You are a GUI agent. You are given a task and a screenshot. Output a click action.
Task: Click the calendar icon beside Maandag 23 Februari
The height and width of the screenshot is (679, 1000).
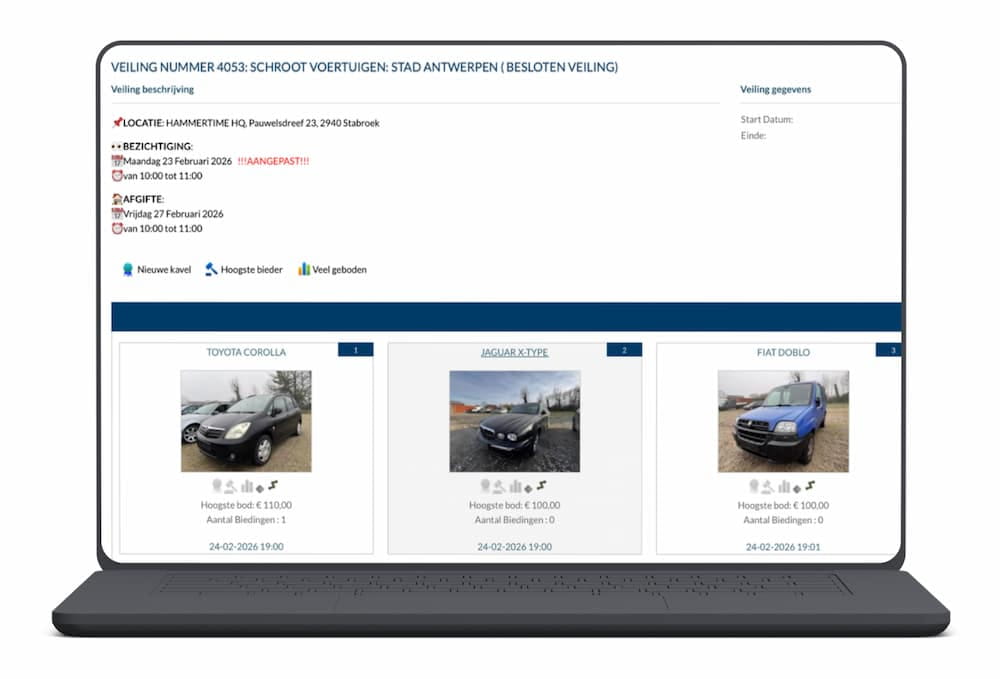pyautogui.click(x=117, y=161)
